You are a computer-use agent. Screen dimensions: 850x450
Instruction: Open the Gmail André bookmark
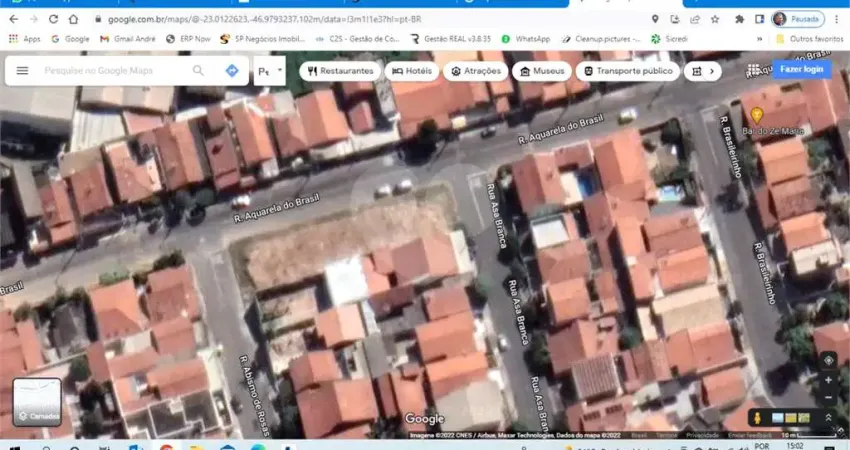pos(128,39)
